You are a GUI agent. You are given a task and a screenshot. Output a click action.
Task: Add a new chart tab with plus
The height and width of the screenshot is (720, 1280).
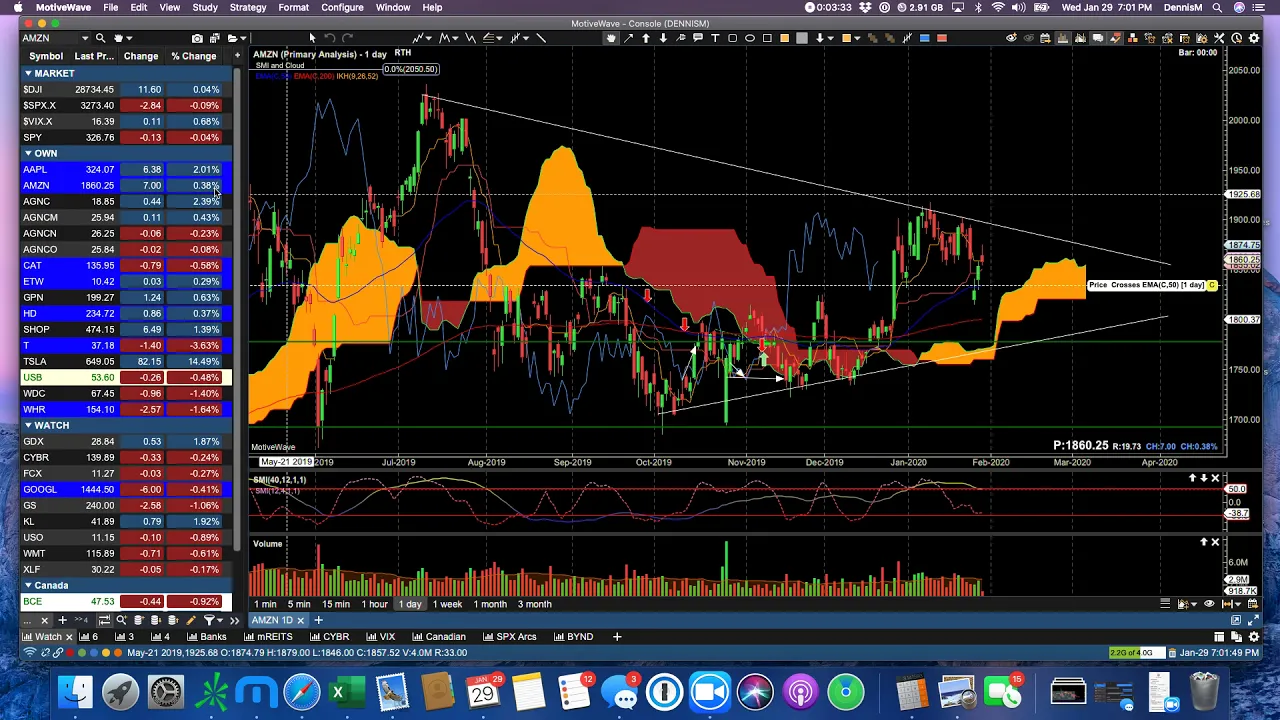318,620
